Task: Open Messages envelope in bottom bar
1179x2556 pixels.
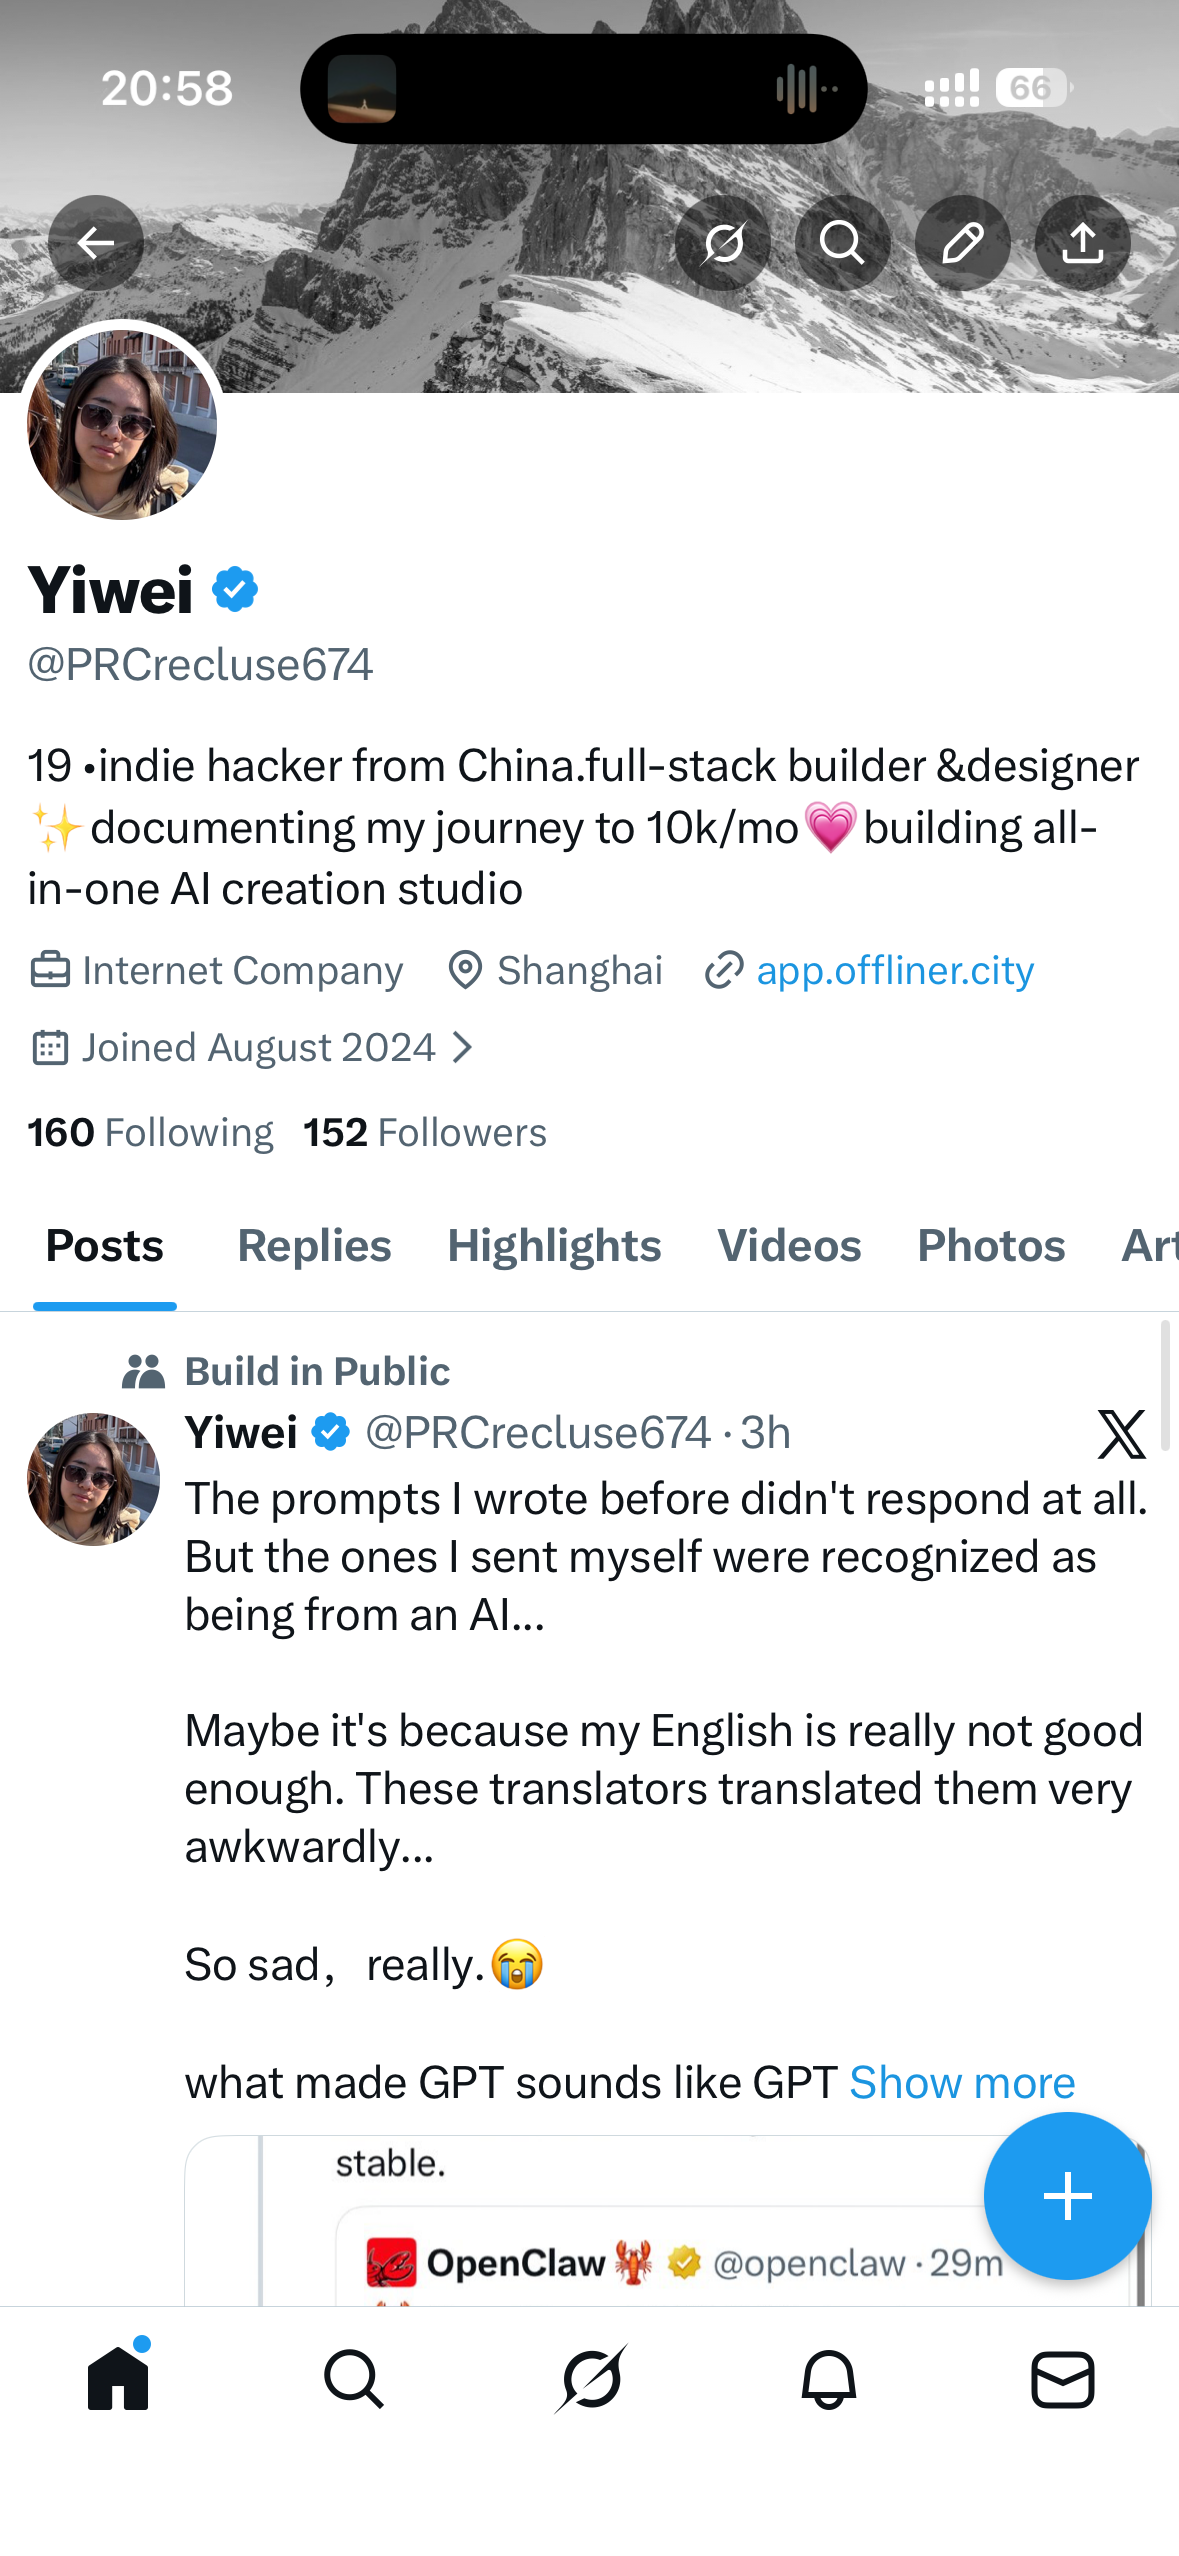Action: (x=1062, y=2379)
